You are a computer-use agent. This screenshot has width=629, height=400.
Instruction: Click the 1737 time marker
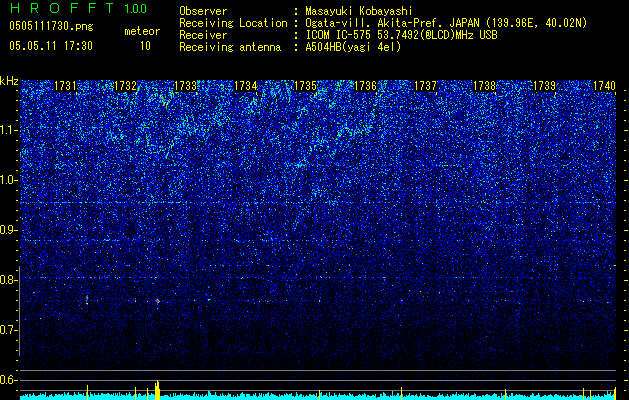coord(425,86)
